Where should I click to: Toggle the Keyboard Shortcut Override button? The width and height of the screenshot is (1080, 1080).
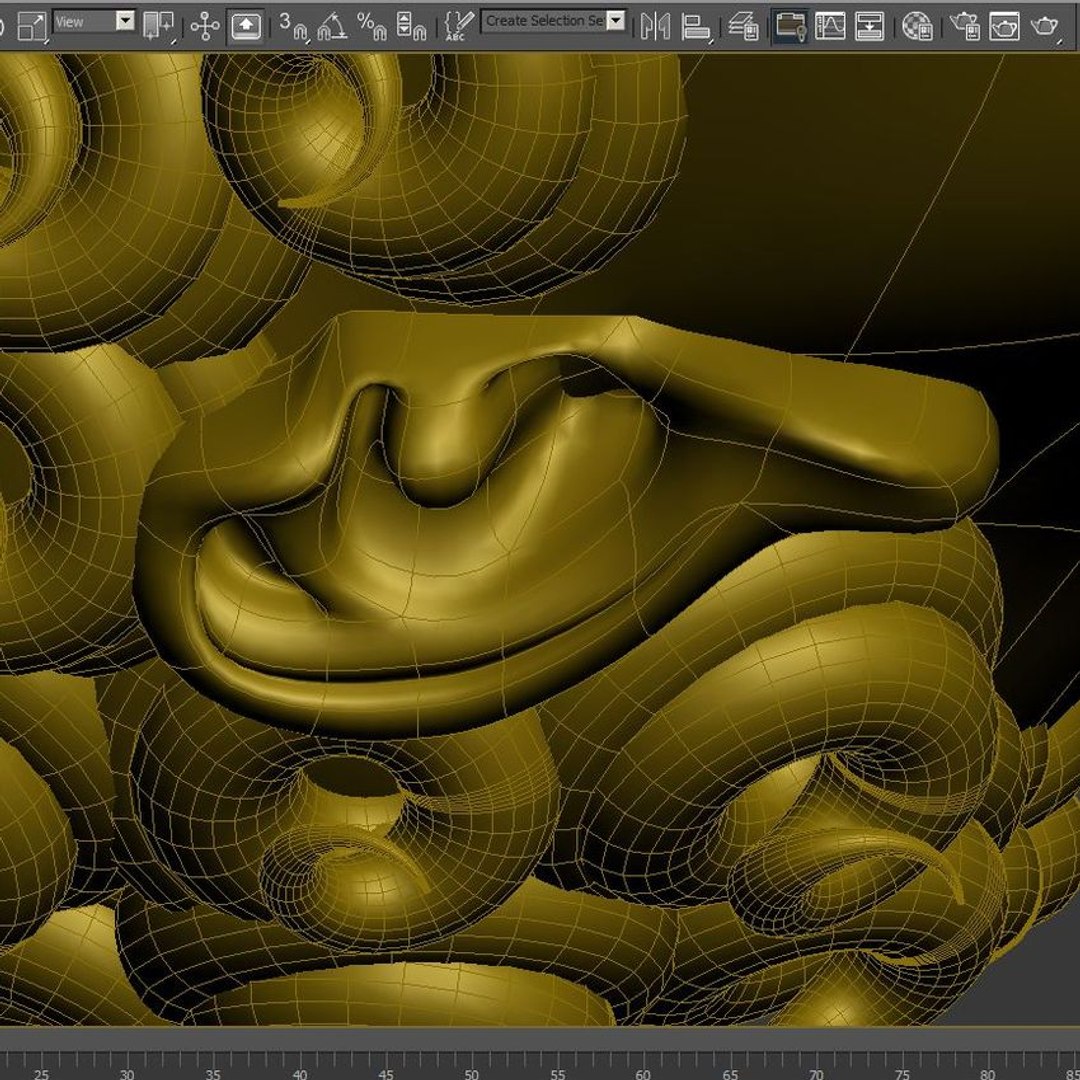[246, 26]
